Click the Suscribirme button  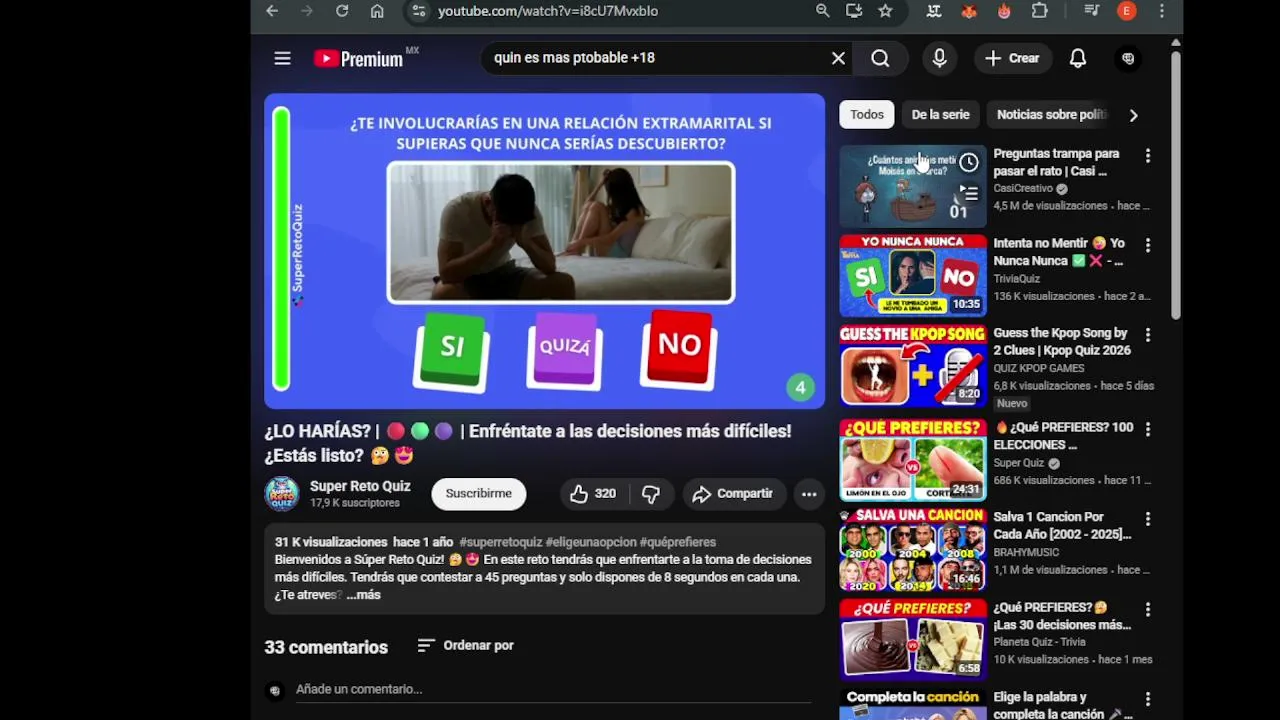click(x=478, y=493)
